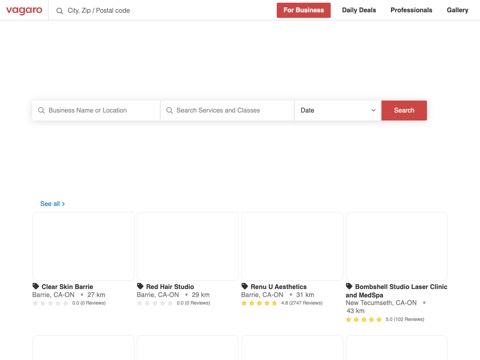Open the Bombshell Studio image card
480x360 pixels.
point(397,246)
